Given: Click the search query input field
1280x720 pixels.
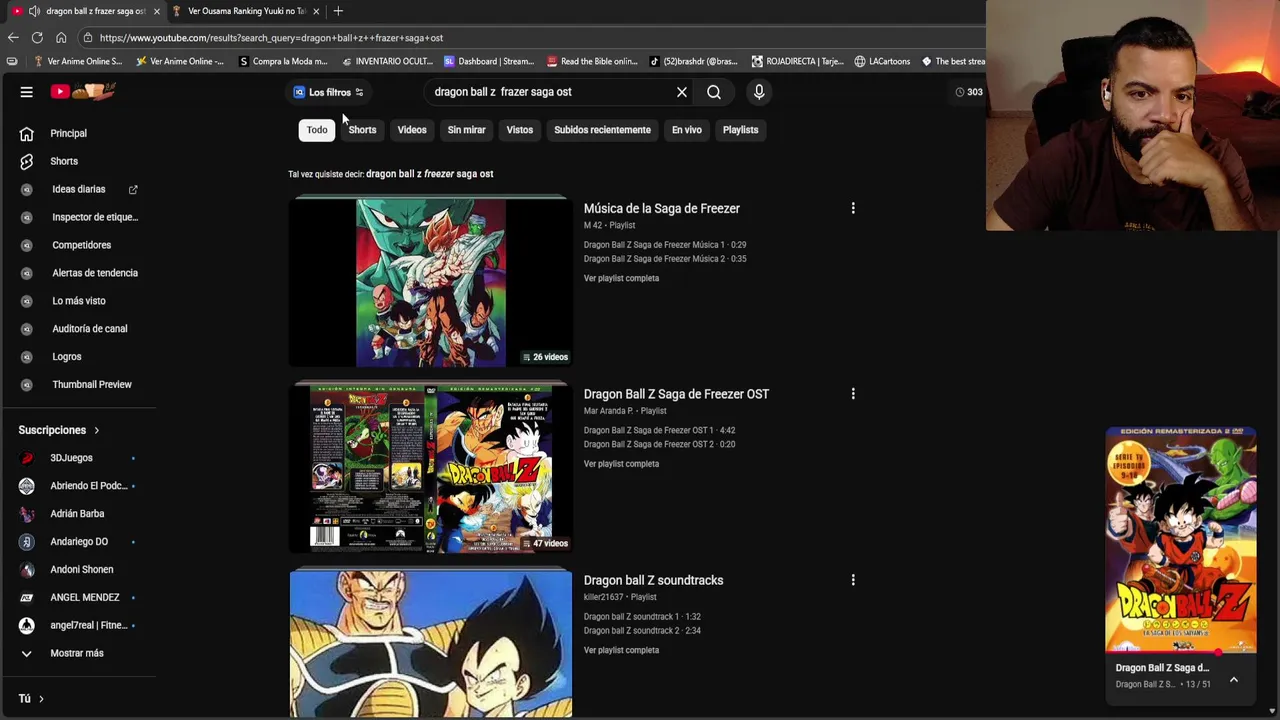Looking at the screenshot, I should click(x=550, y=92).
